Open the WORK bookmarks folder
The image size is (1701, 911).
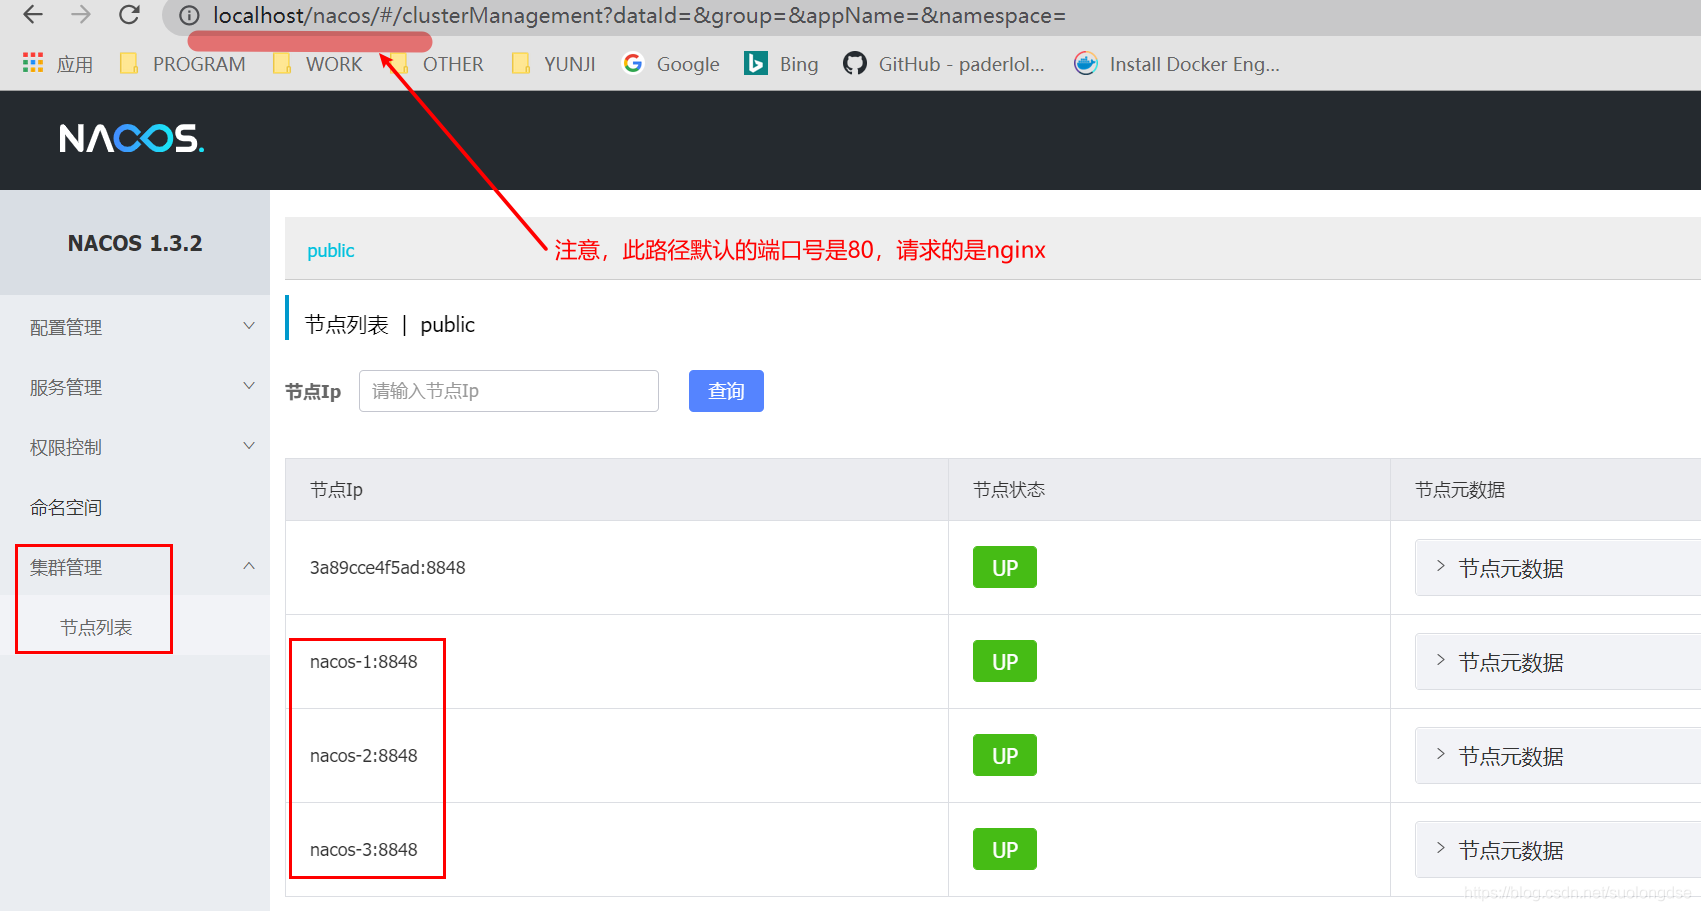pyautogui.click(x=317, y=64)
